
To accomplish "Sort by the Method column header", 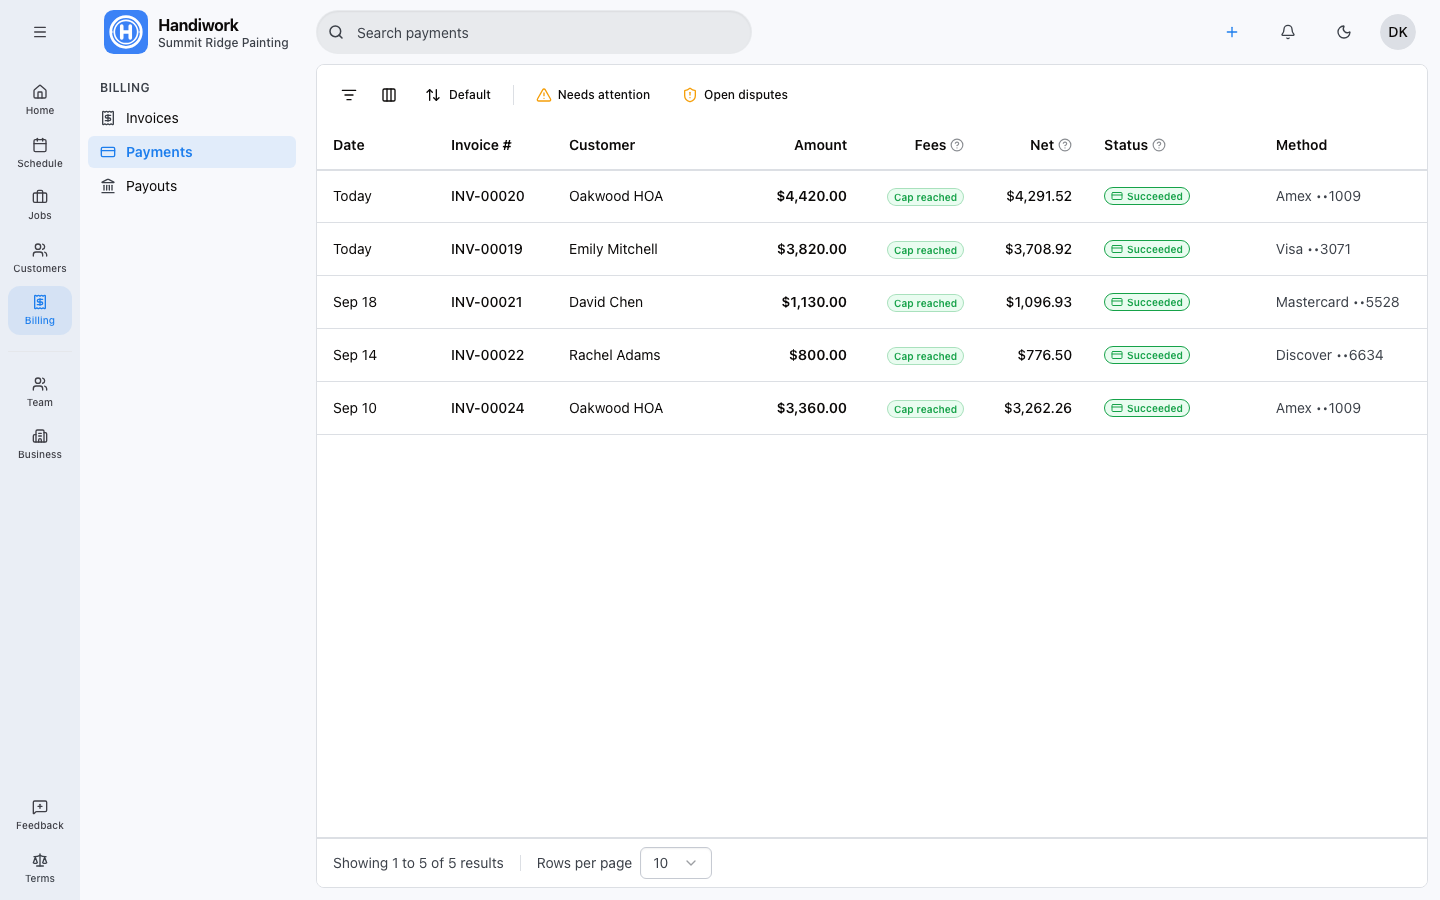I will [1301, 145].
